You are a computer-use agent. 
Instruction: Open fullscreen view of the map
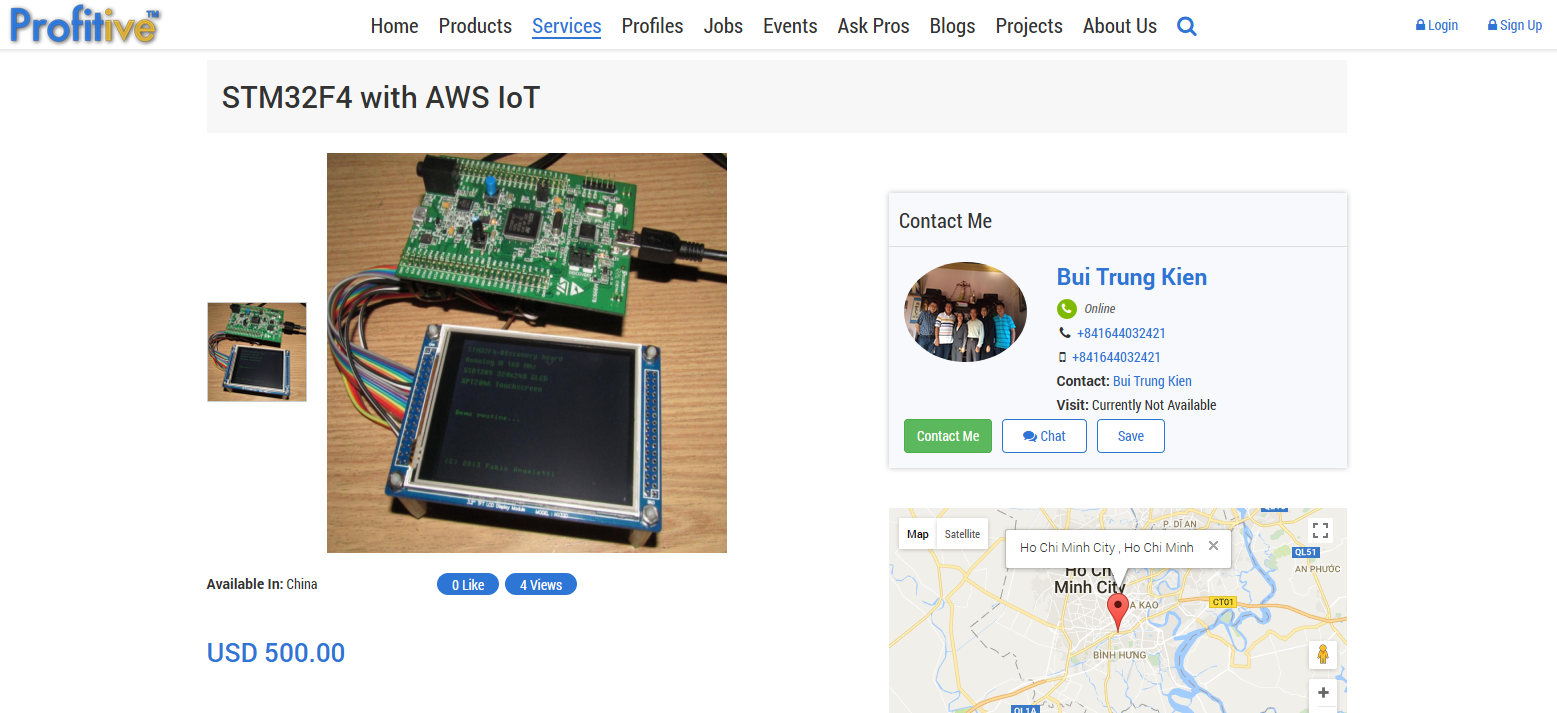(1319, 529)
